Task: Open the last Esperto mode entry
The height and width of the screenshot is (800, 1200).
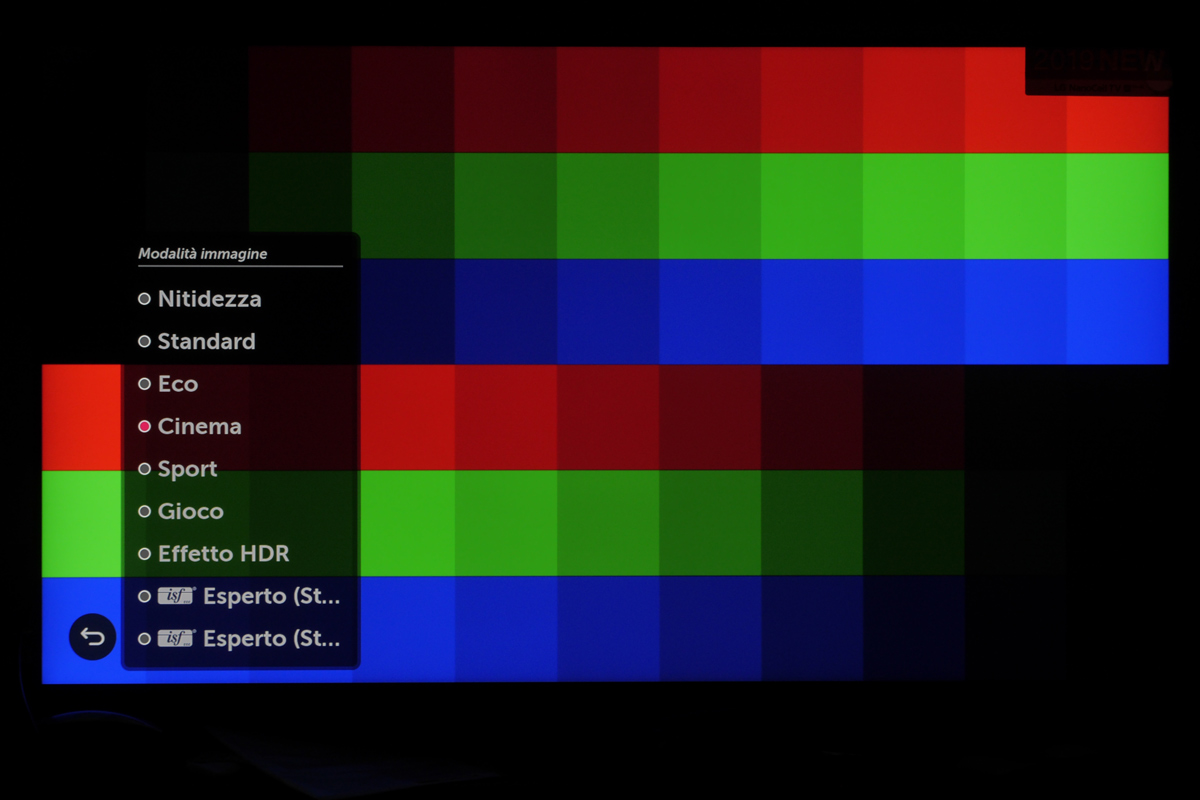Action: tap(270, 639)
